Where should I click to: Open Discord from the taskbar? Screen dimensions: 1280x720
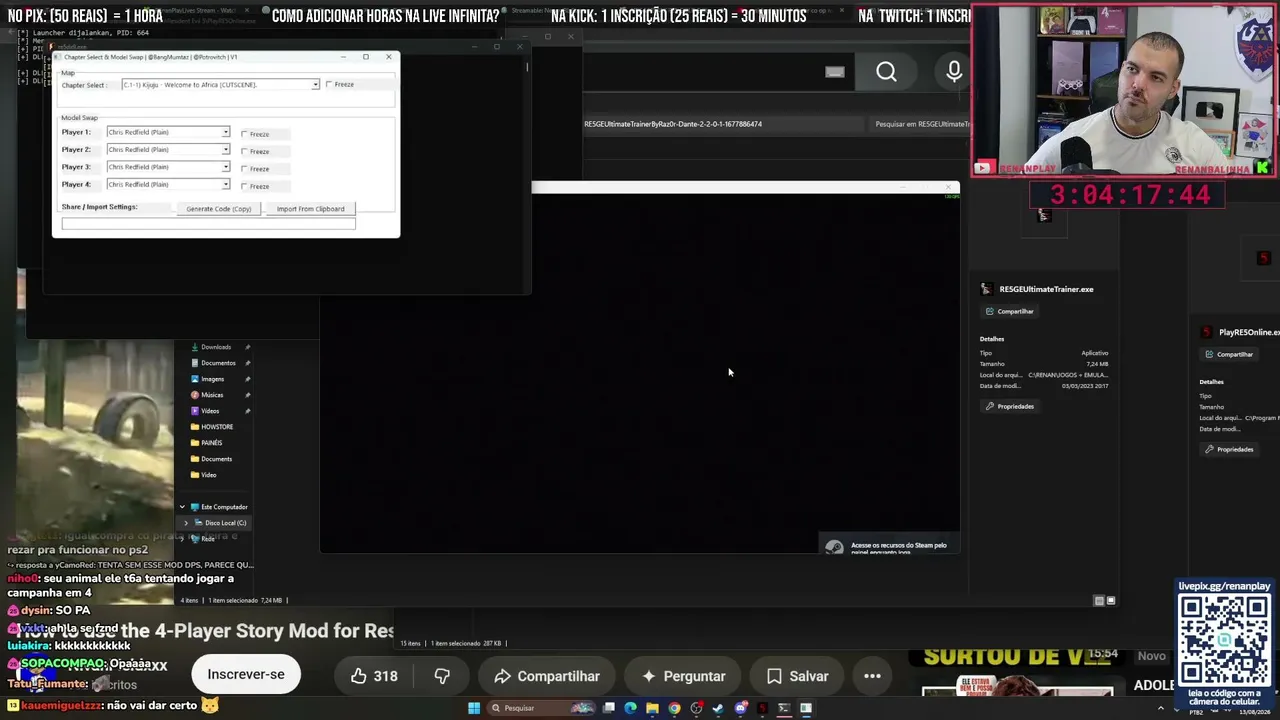740,708
